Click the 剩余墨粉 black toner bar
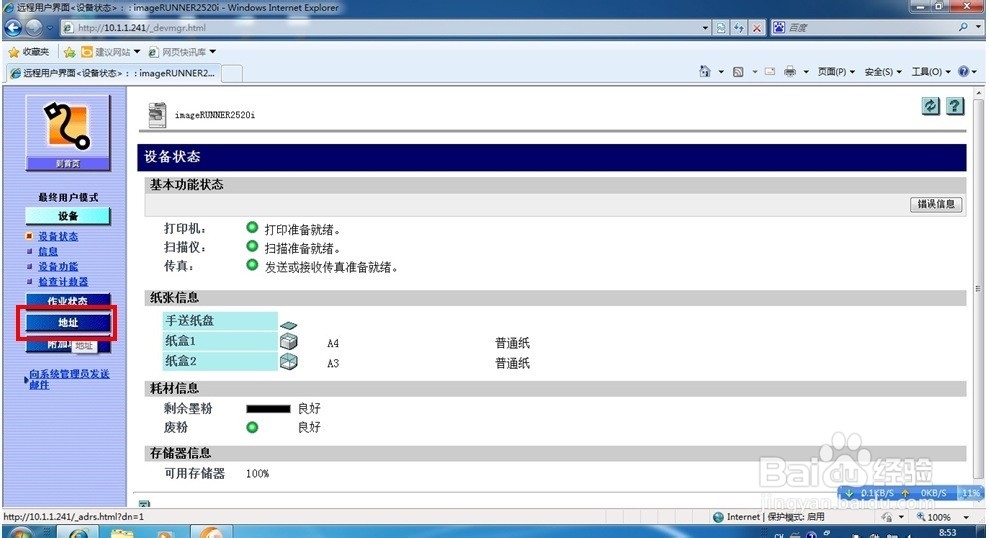 tap(268, 409)
